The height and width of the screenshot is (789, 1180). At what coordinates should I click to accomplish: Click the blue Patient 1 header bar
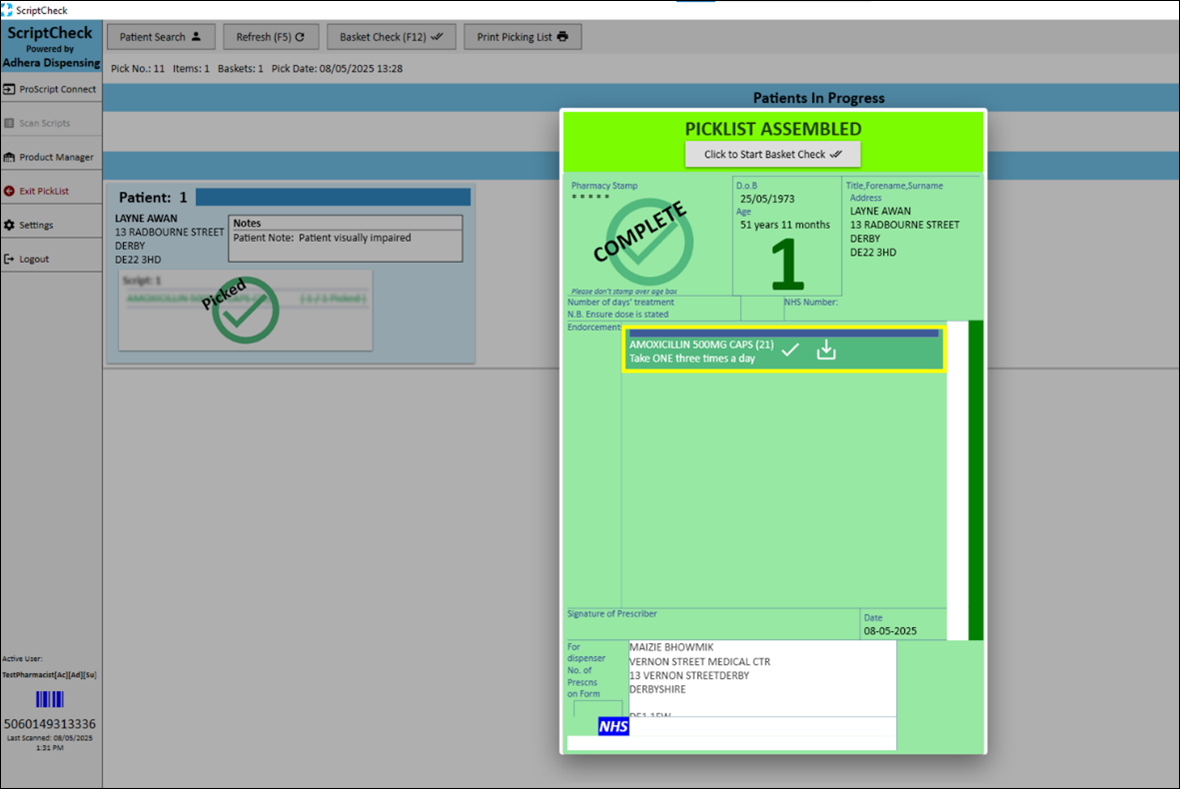(333, 197)
